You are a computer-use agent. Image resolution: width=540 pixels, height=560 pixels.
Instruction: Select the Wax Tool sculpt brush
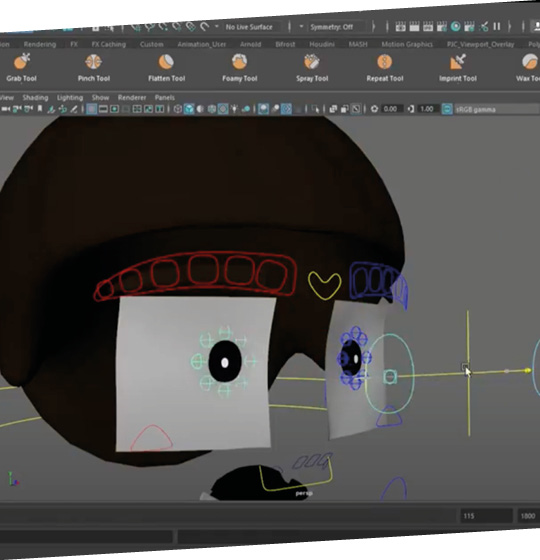[x=529, y=68]
